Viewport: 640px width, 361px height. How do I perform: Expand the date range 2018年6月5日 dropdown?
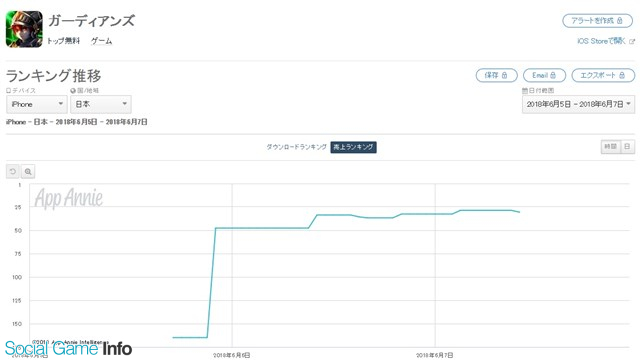coord(578,104)
